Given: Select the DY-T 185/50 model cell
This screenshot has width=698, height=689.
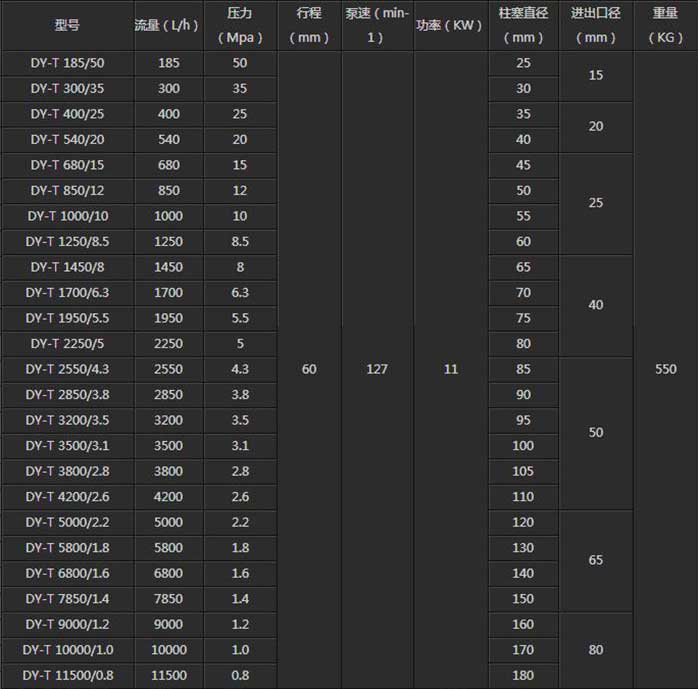Looking at the screenshot, I should pyautogui.click(x=67, y=63).
